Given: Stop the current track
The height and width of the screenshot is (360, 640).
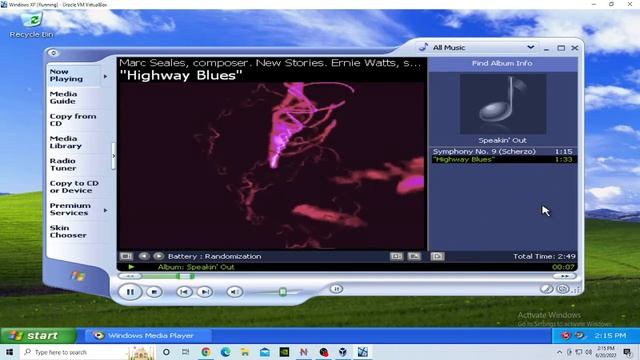Looking at the screenshot, I should (154, 292).
